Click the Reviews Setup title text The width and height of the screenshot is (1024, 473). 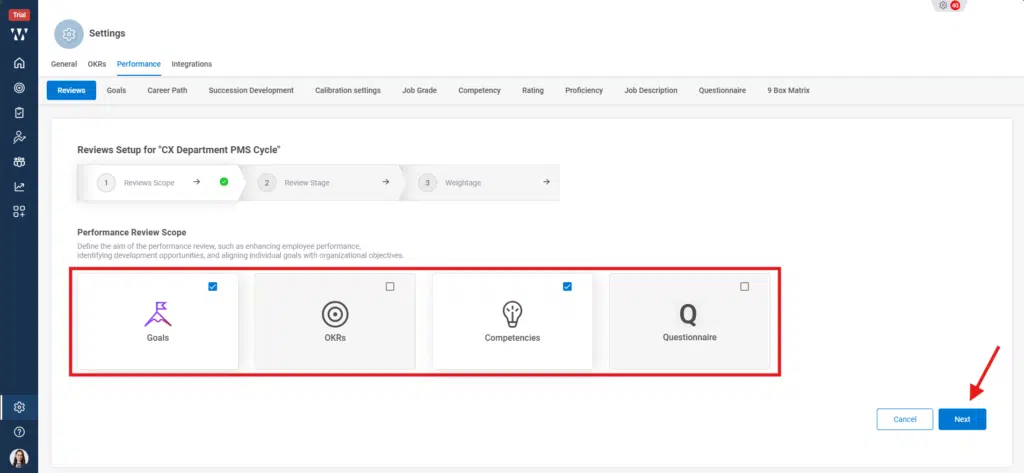pyautogui.click(x=179, y=150)
